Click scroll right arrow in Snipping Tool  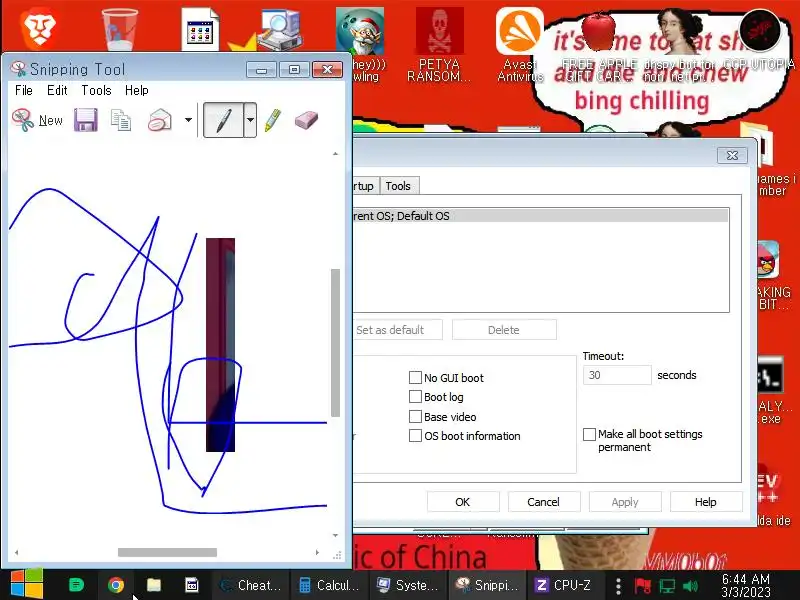pos(317,553)
